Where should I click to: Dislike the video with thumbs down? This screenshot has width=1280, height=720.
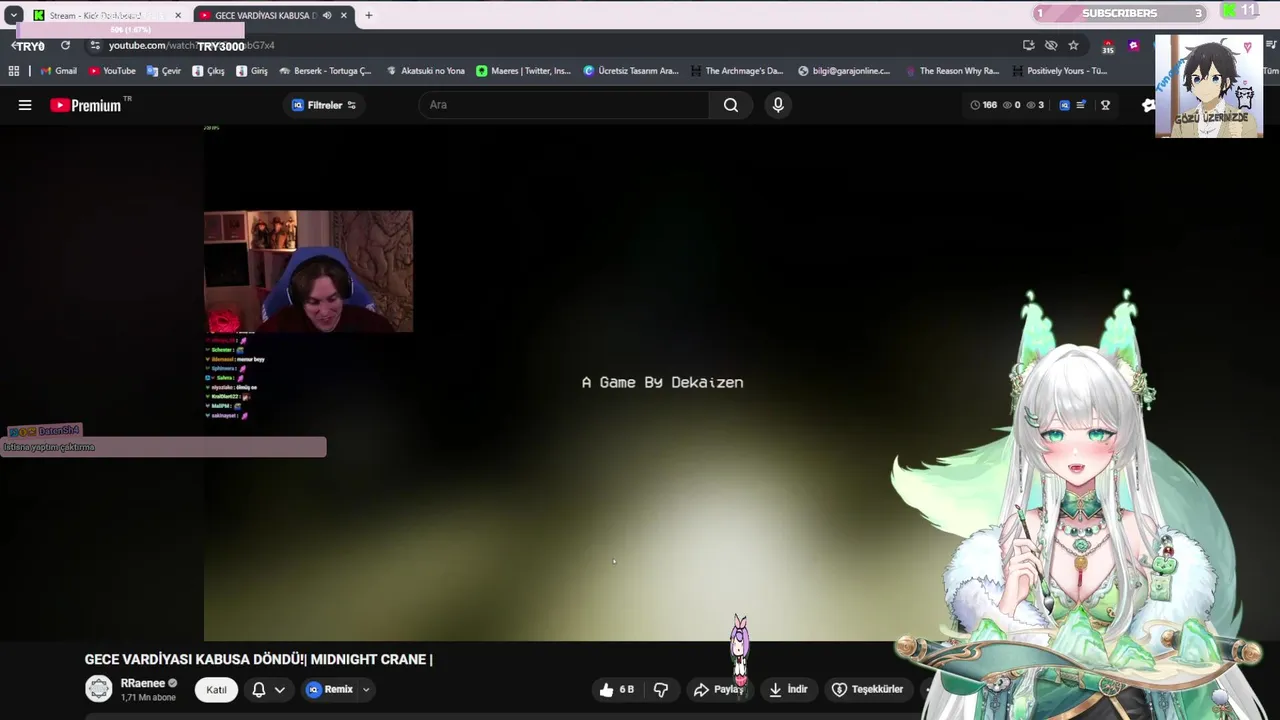(x=661, y=689)
